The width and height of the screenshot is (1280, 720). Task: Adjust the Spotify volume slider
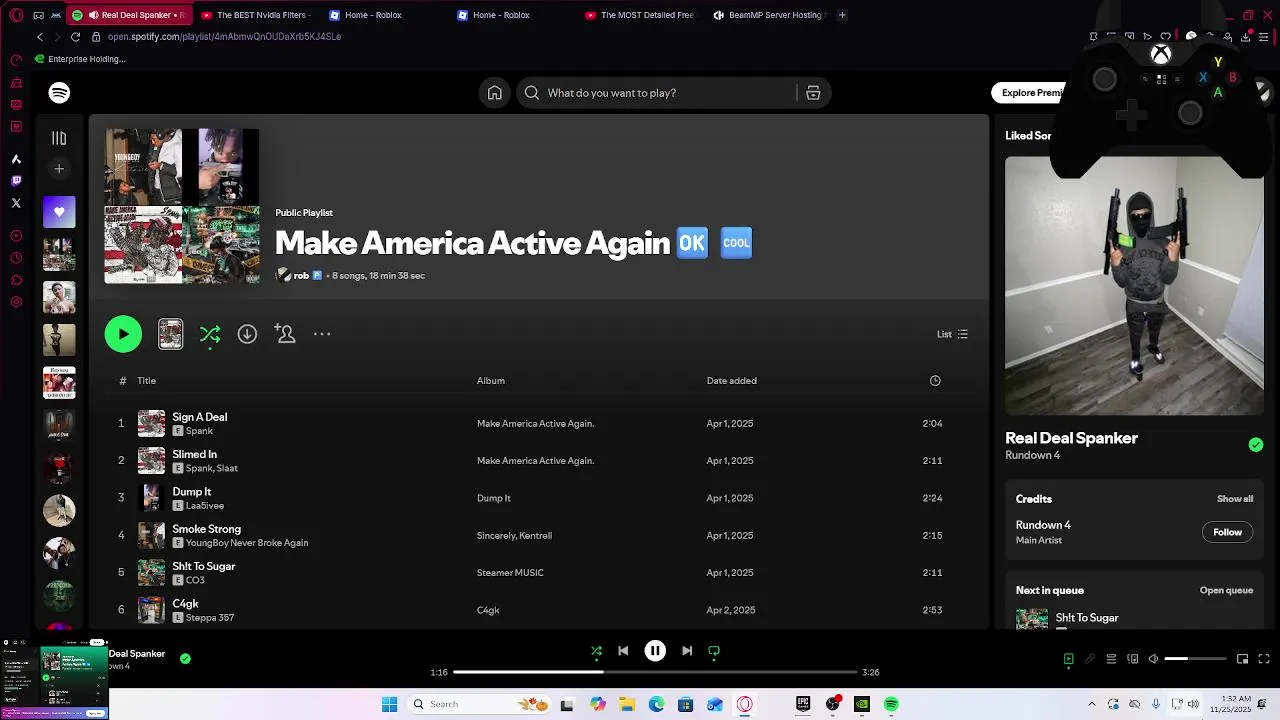[1195, 659]
